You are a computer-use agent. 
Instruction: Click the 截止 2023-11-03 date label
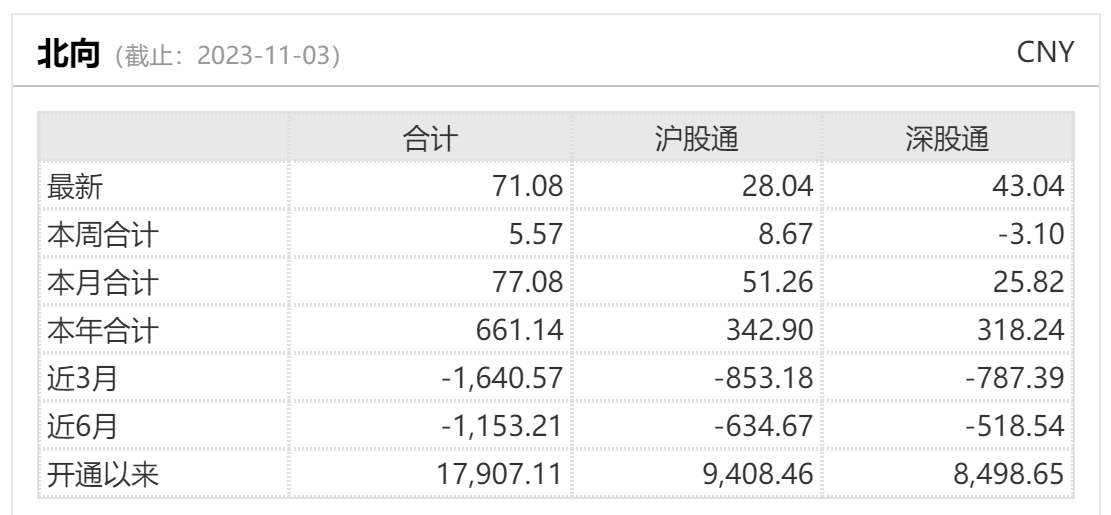[x=228, y=55]
